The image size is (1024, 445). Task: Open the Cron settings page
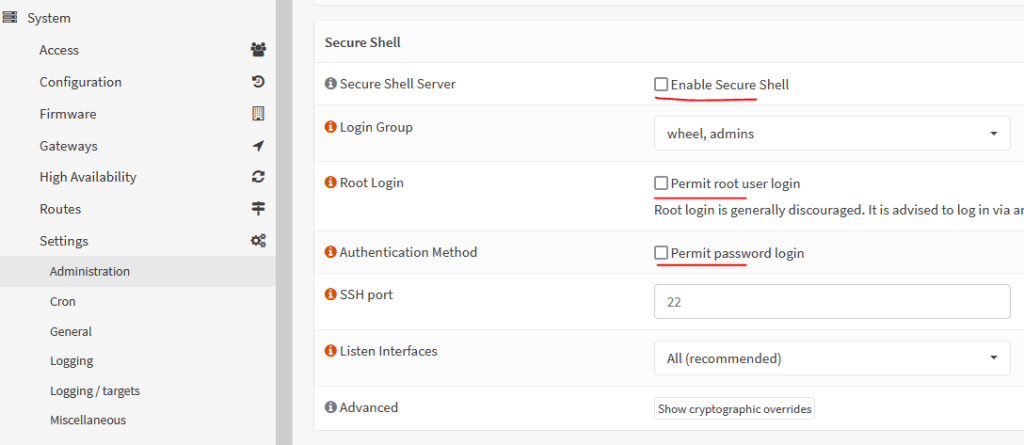pyautogui.click(x=63, y=301)
